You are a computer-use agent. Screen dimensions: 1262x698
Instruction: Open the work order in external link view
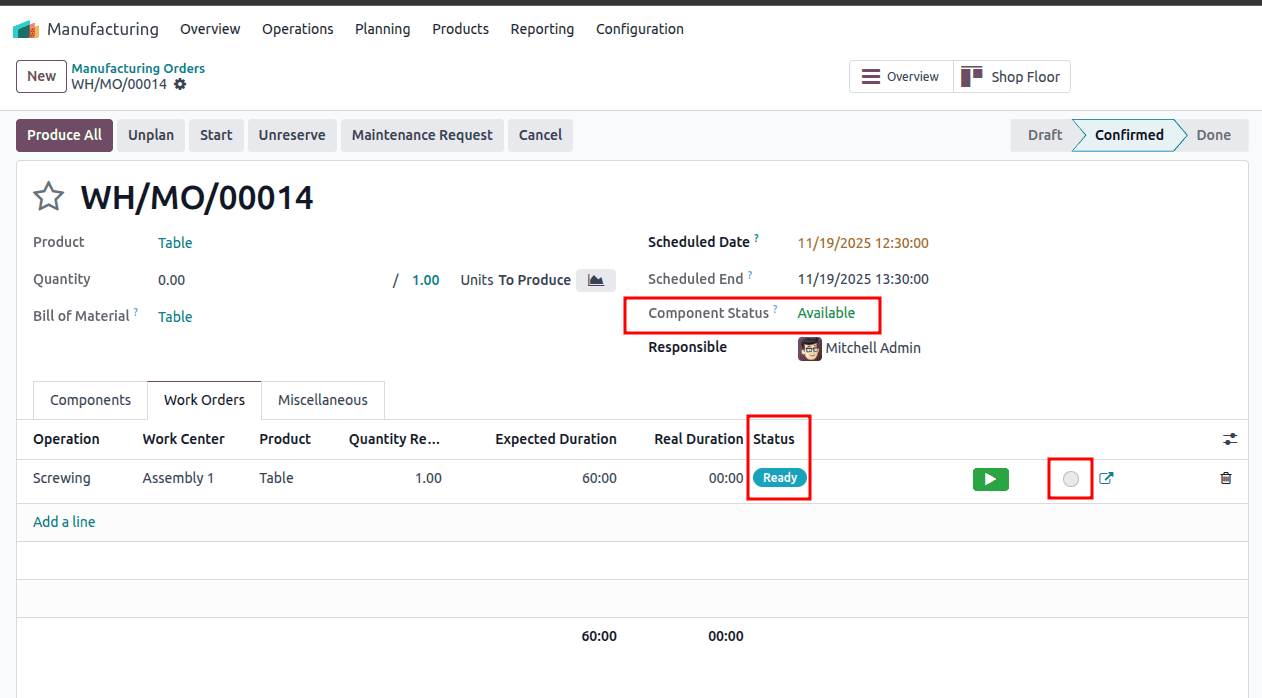[1106, 478]
